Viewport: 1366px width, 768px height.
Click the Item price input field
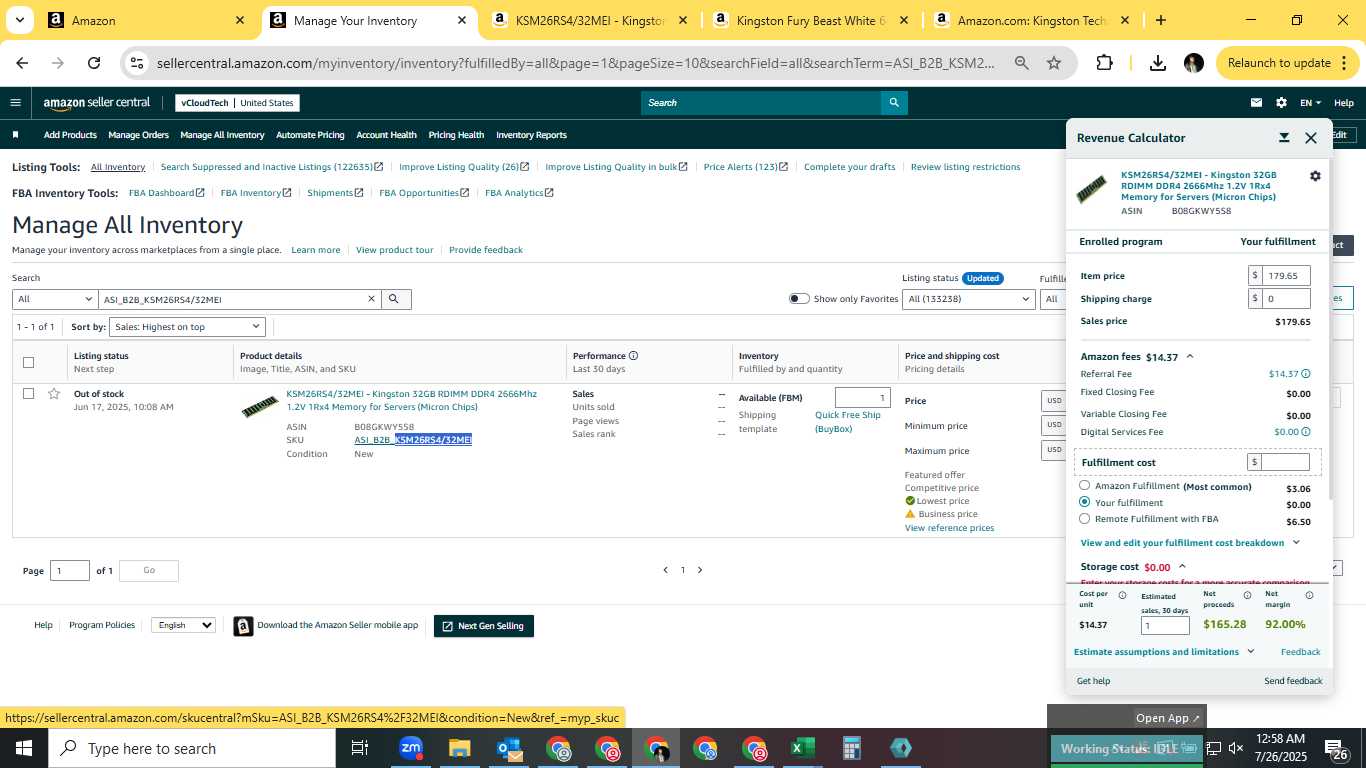[1285, 276]
